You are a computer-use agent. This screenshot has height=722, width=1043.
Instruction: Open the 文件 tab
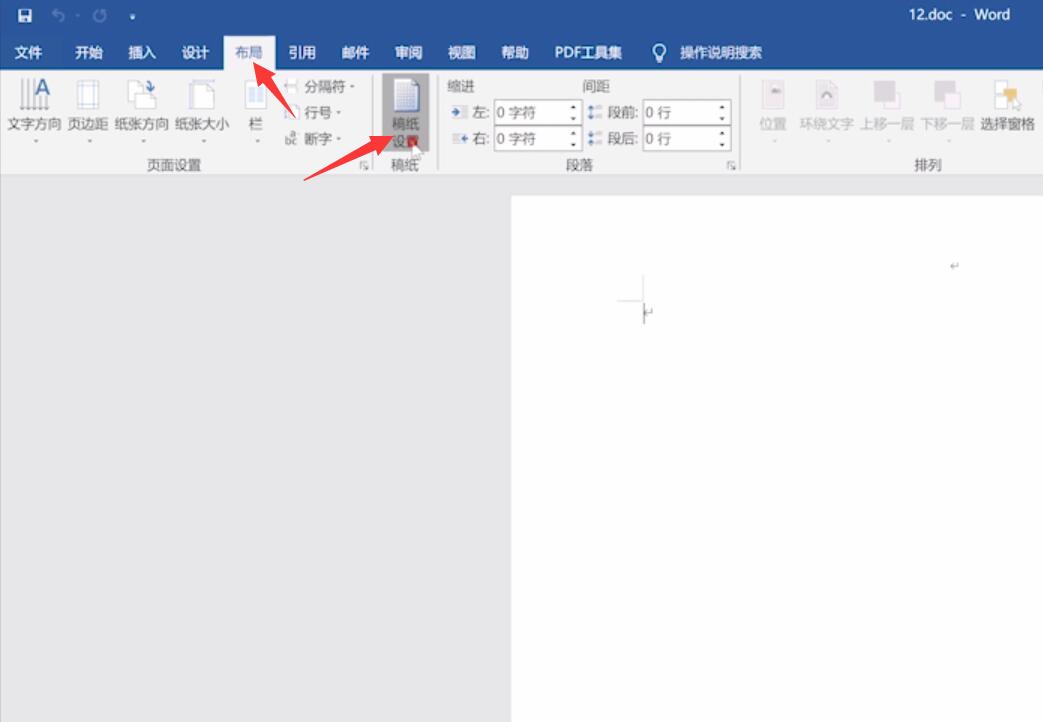point(28,53)
